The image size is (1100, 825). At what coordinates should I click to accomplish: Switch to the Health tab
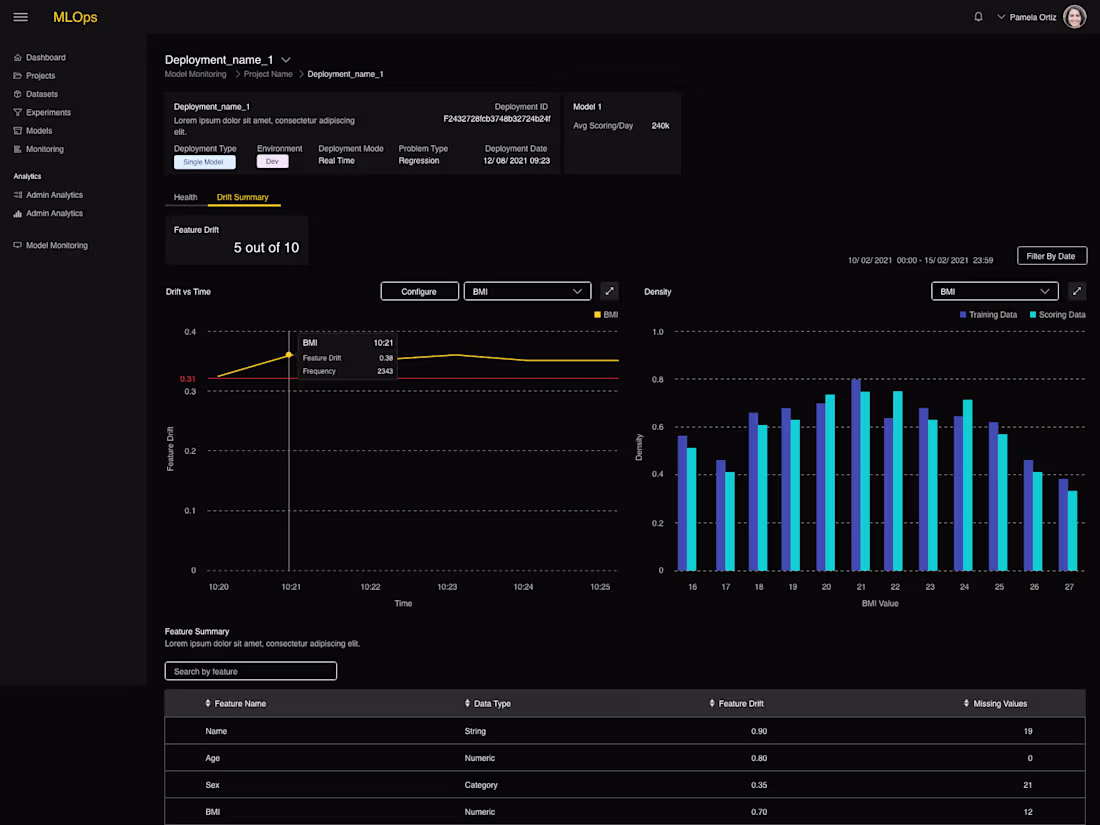click(x=186, y=197)
